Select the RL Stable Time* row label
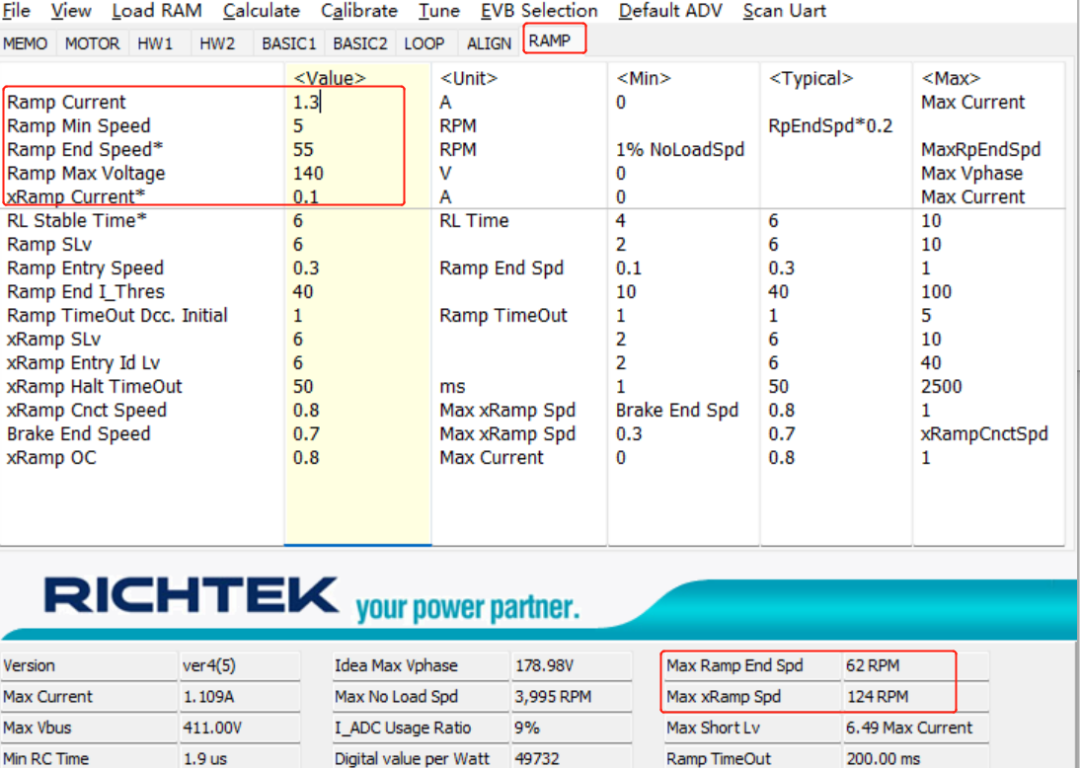1080x768 pixels. click(76, 220)
